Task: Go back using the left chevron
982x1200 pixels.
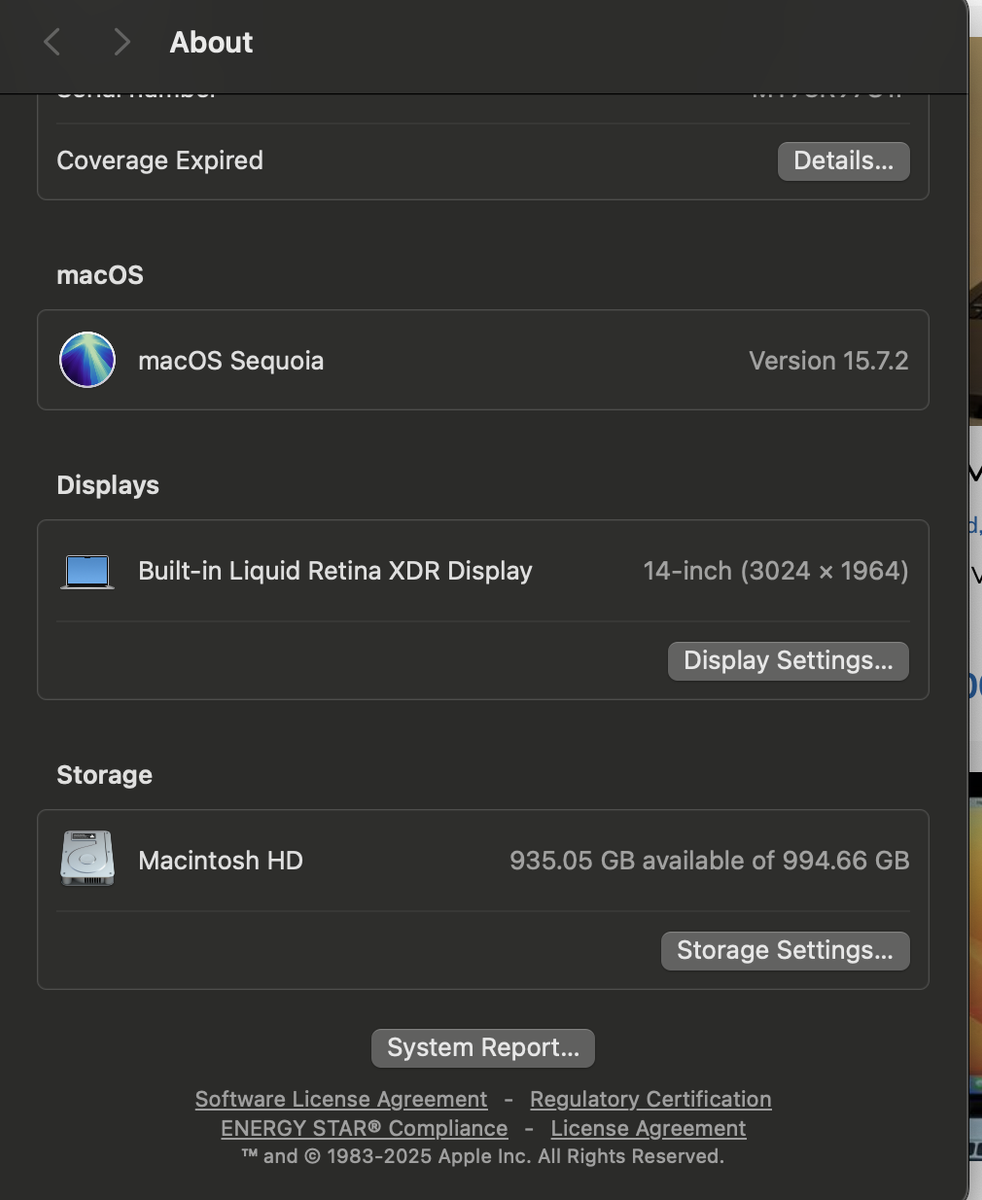Action: tap(53, 42)
